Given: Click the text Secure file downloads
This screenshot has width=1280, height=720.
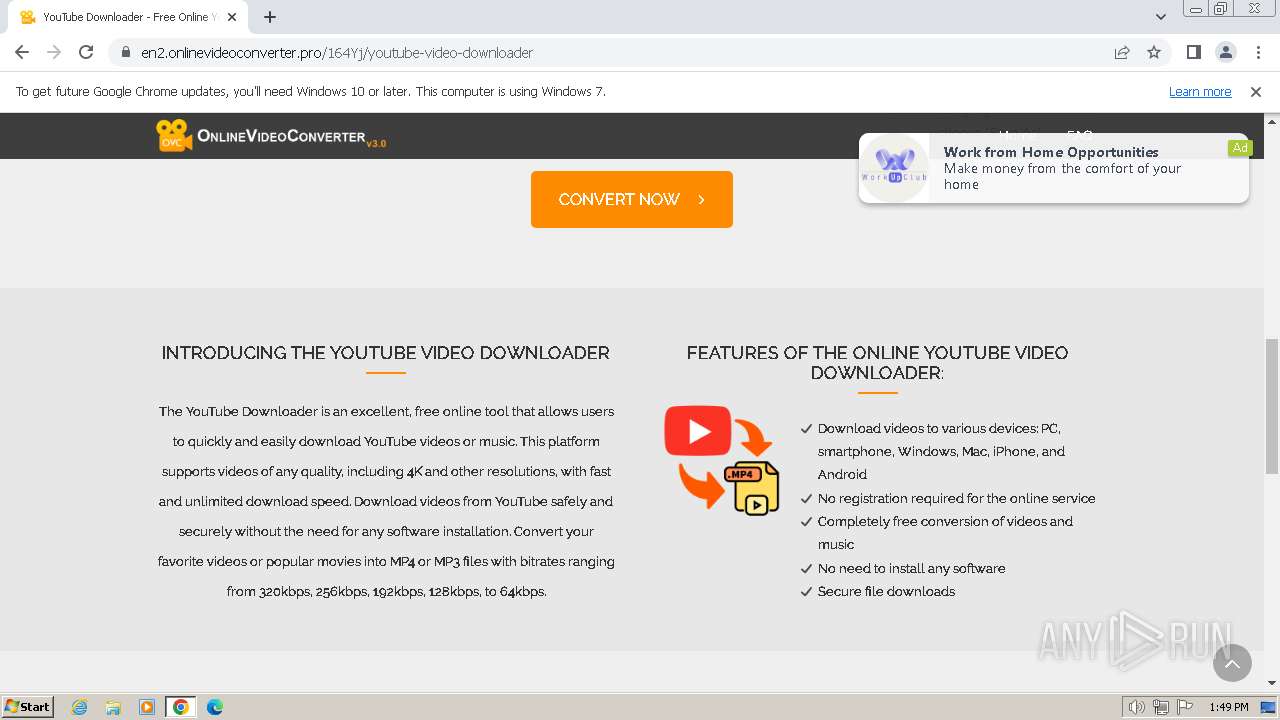Looking at the screenshot, I should coord(886,591).
